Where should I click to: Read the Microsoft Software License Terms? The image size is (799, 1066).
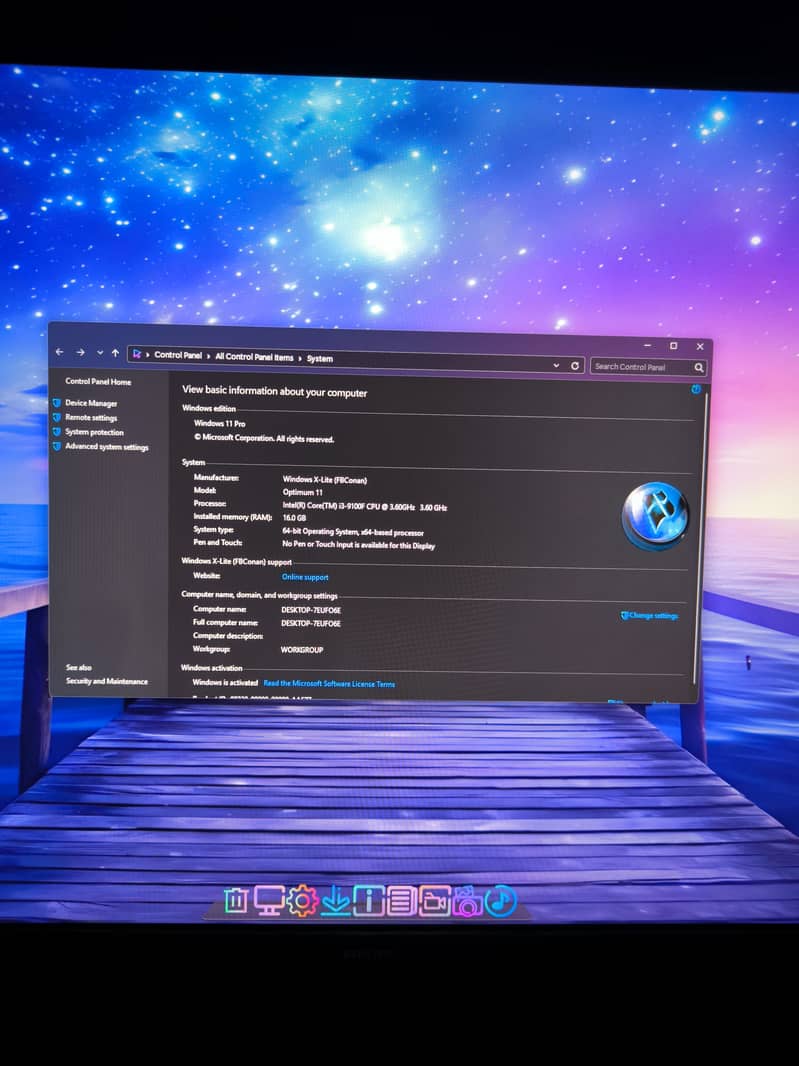click(329, 684)
